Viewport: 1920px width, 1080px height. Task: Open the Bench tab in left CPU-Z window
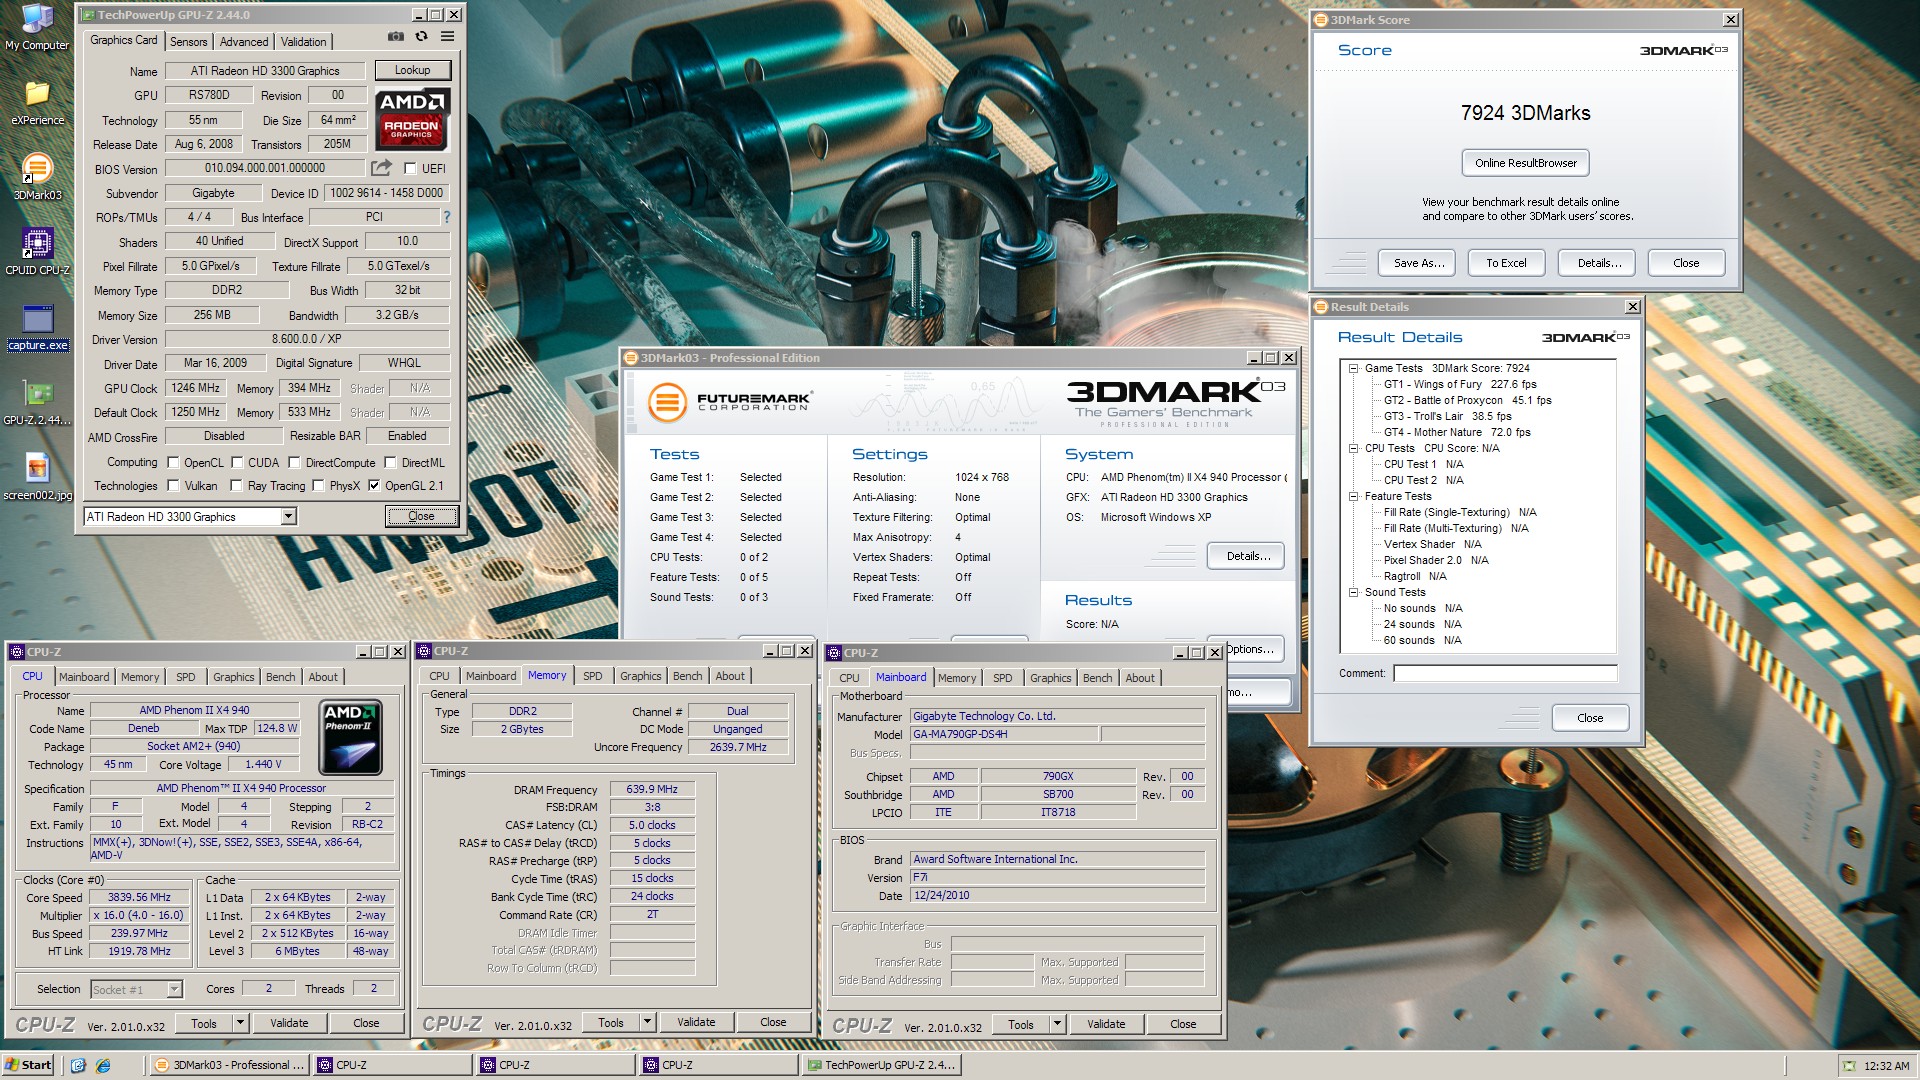coord(281,677)
